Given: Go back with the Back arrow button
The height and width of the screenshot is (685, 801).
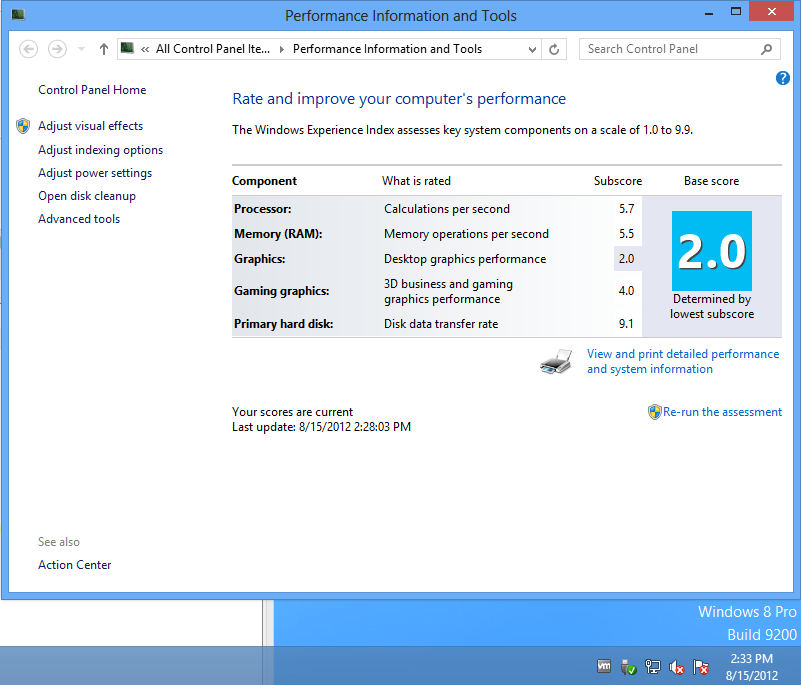Looking at the screenshot, I should (29, 49).
